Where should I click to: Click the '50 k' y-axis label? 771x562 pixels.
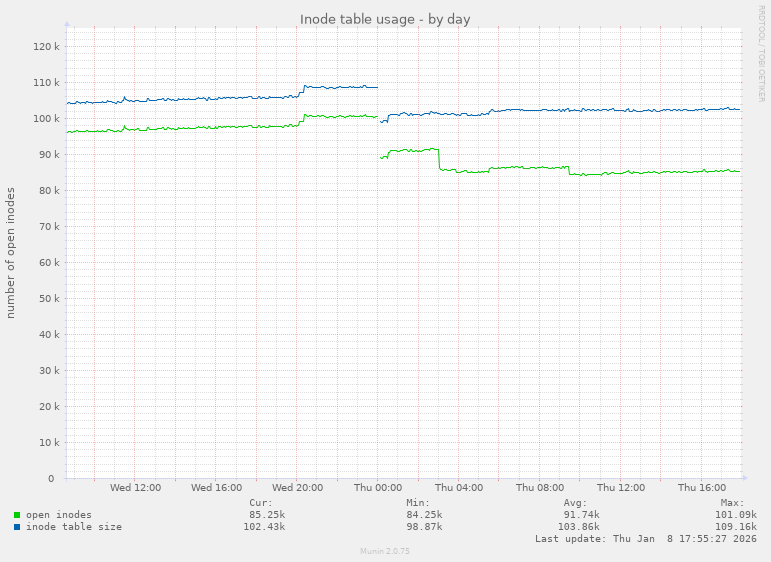pos(49,298)
